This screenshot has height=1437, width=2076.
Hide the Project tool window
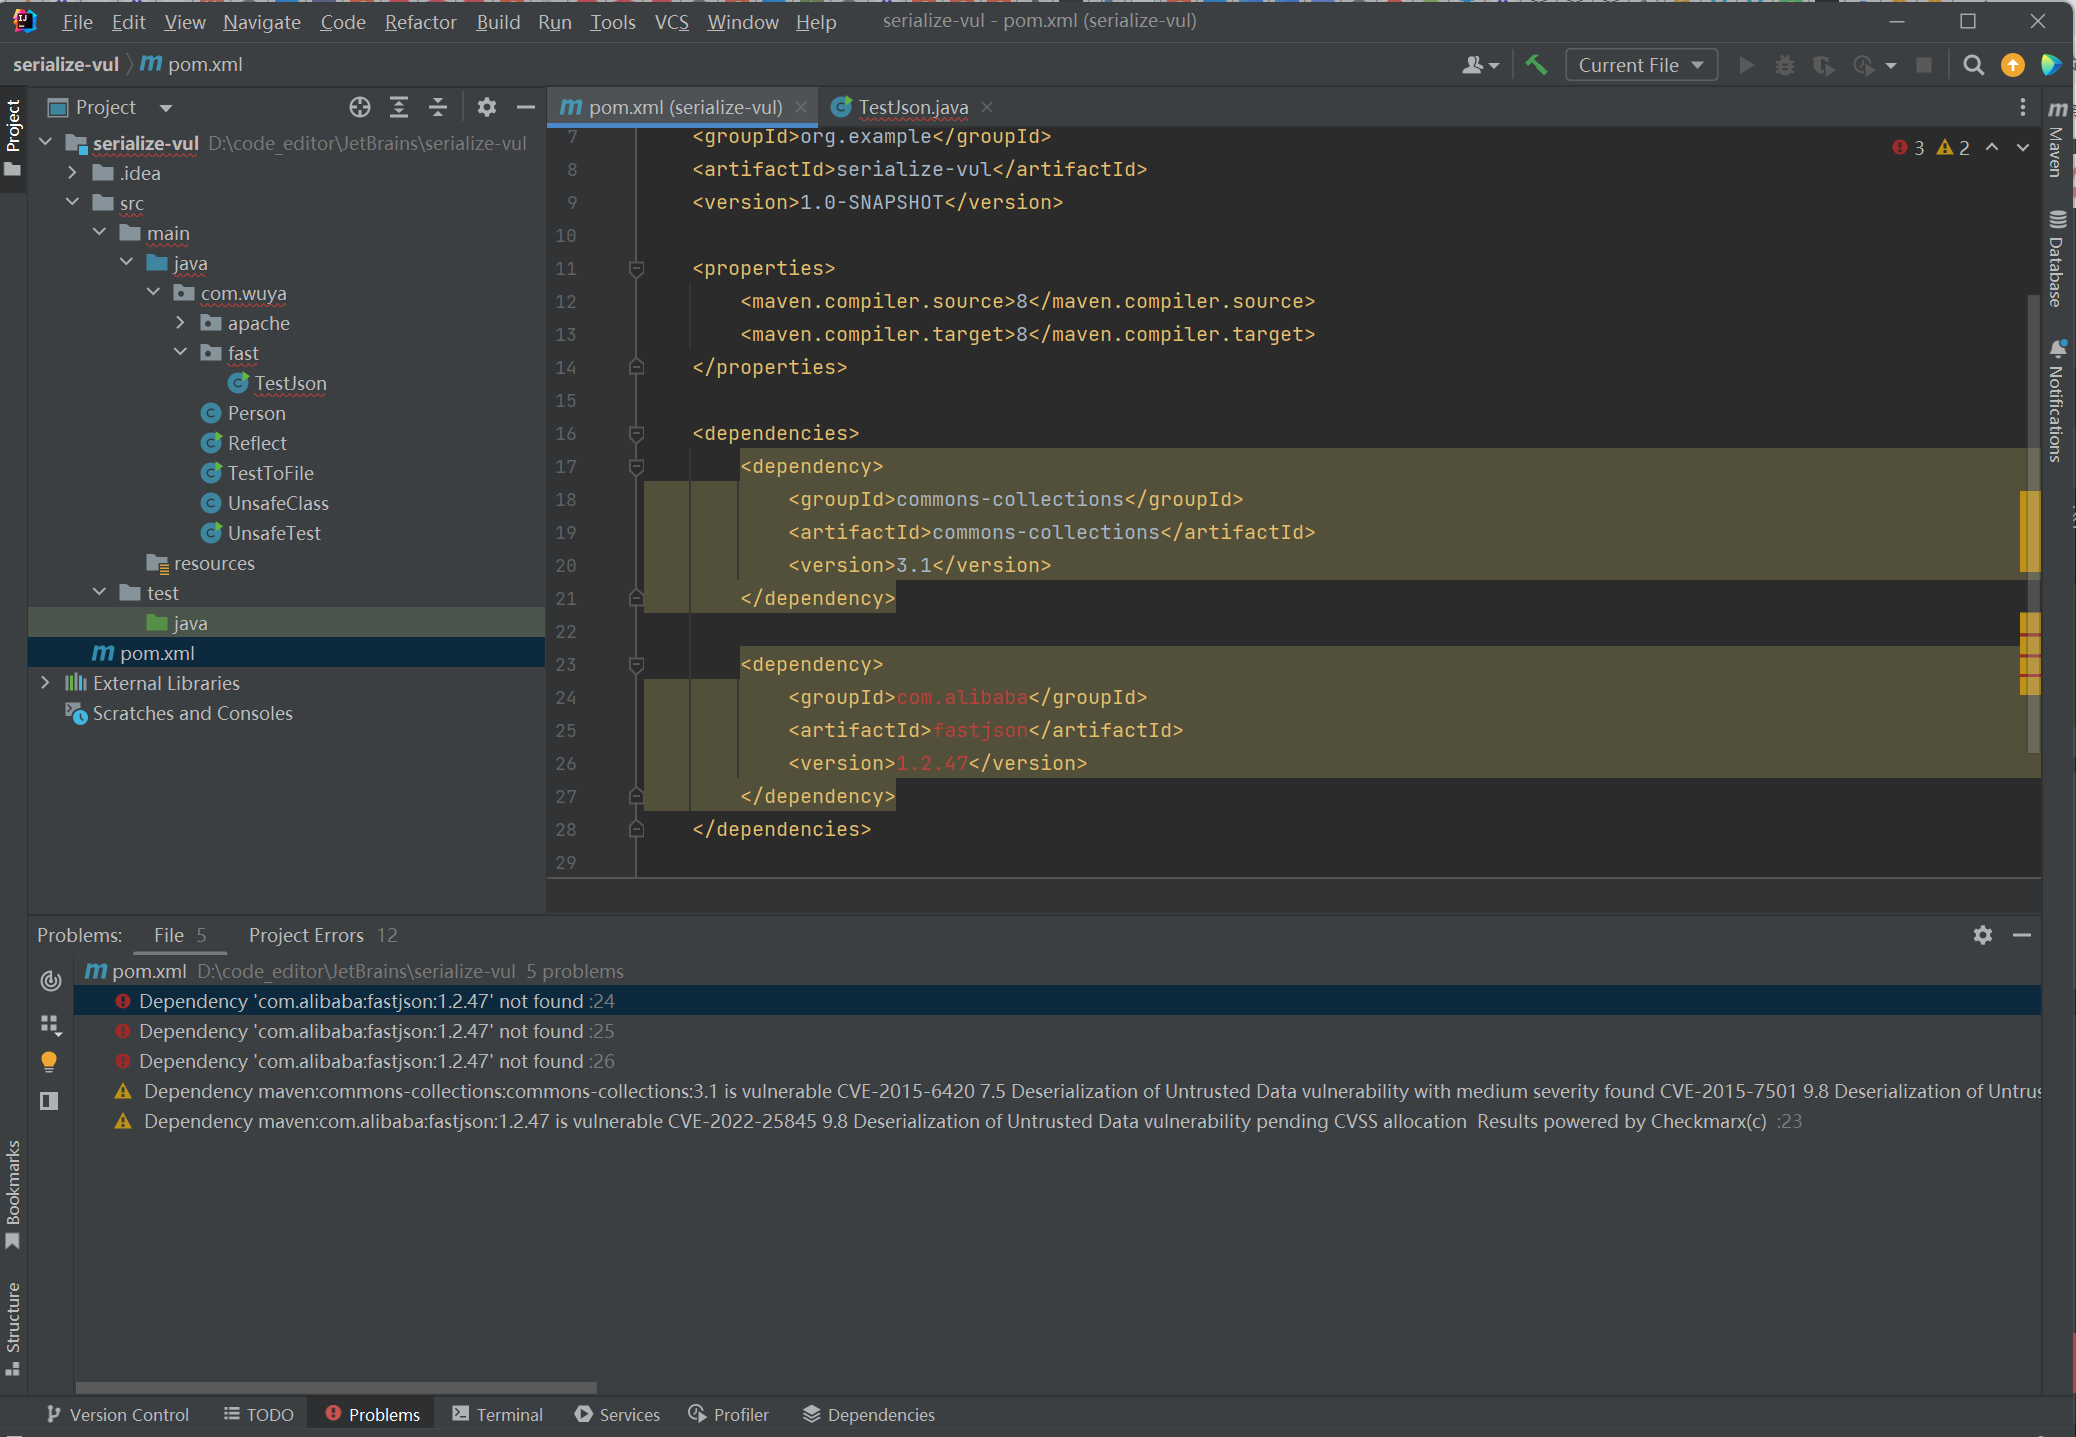click(x=526, y=107)
